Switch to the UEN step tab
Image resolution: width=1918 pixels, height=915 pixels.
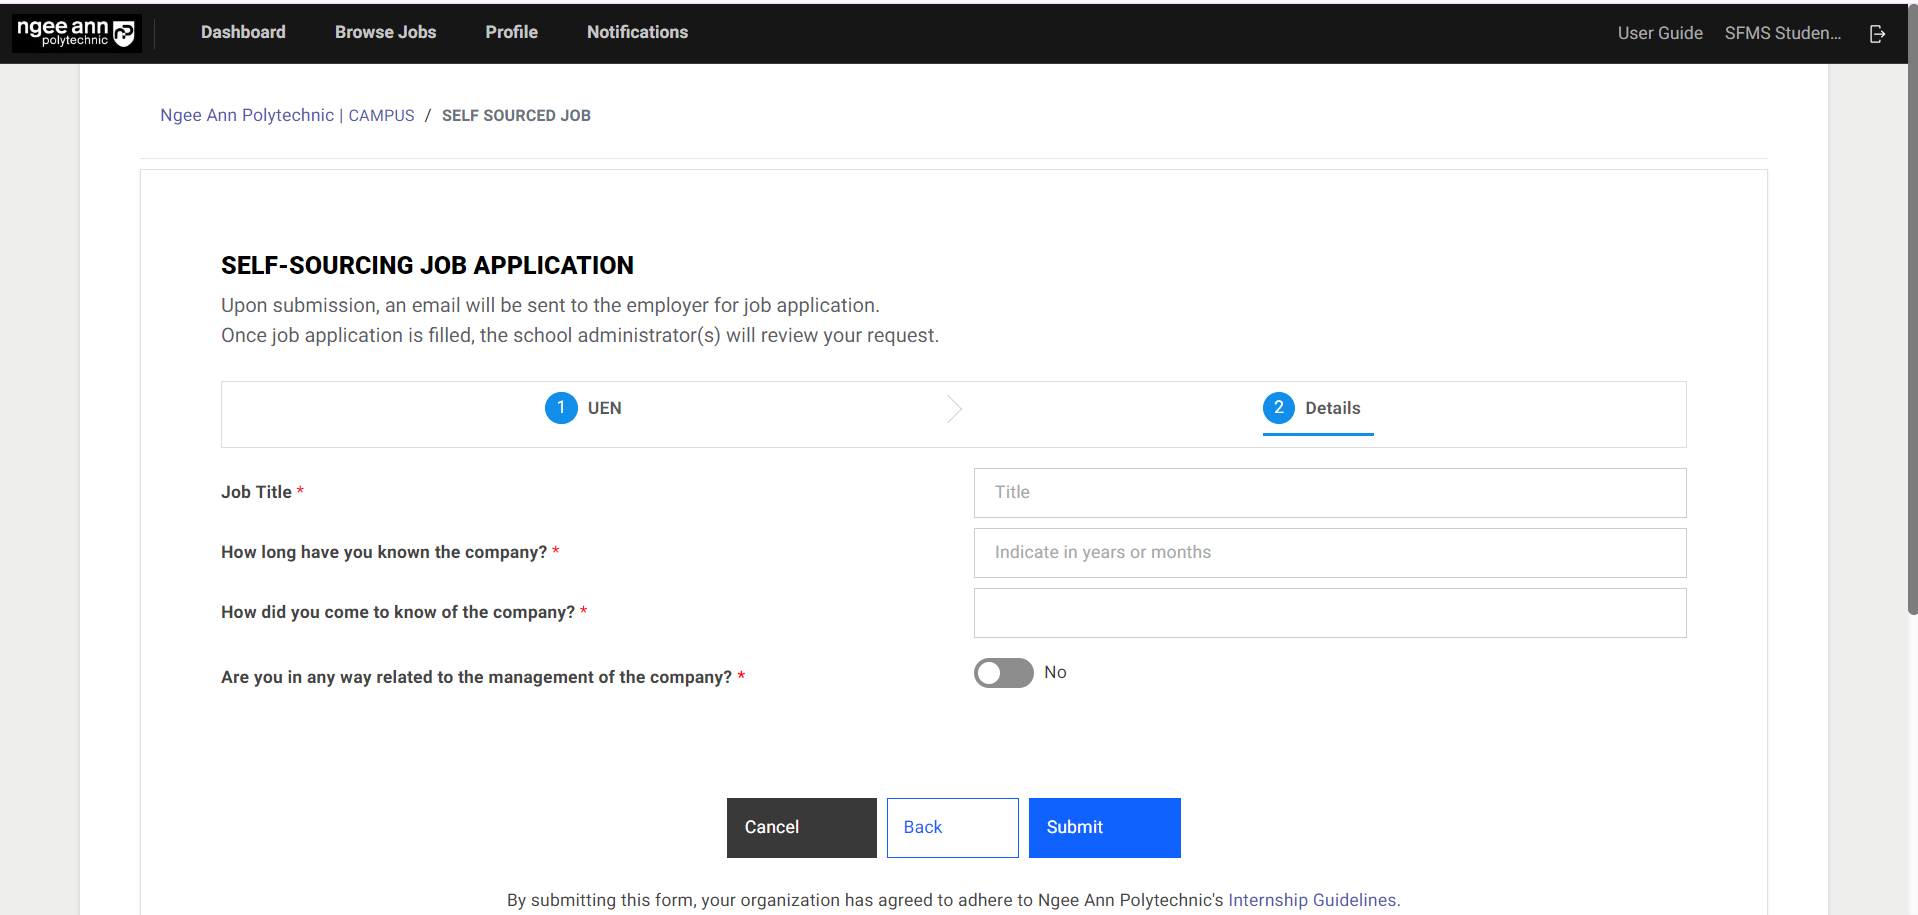[604, 408]
